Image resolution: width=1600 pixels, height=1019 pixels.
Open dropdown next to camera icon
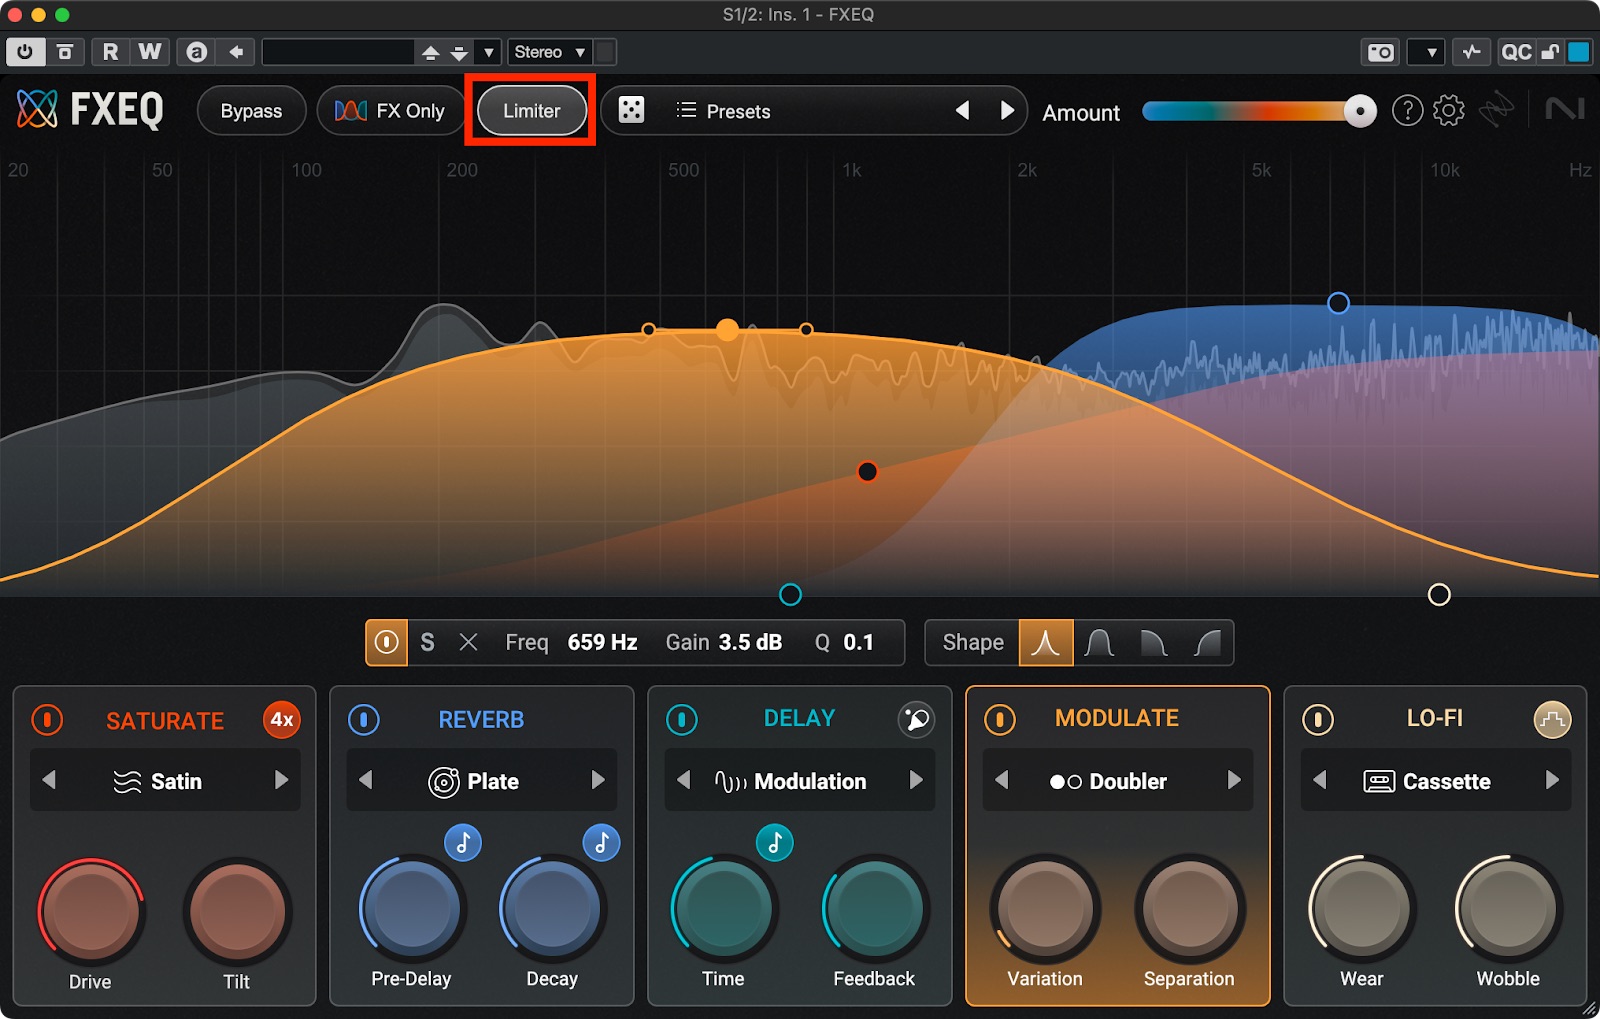pyautogui.click(x=1426, y=52)
